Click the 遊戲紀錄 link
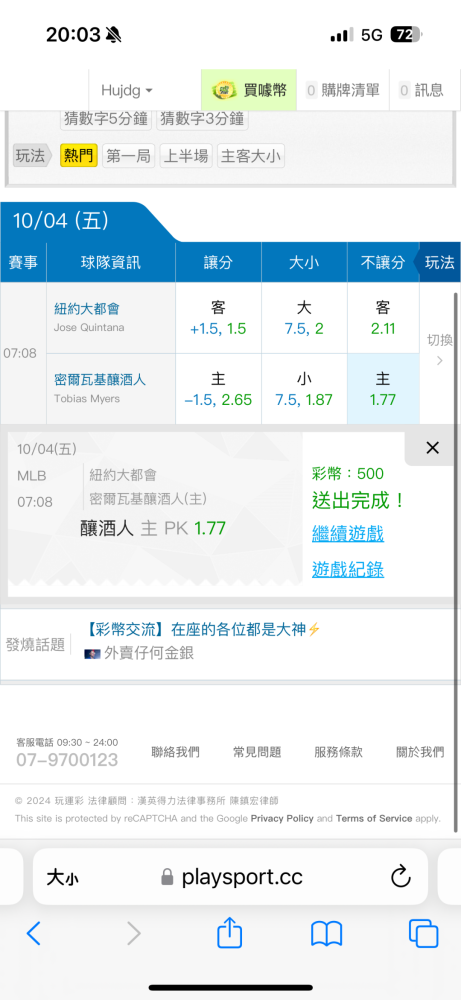The width and height of the screenshot is (461, 1000). (348, 570)
